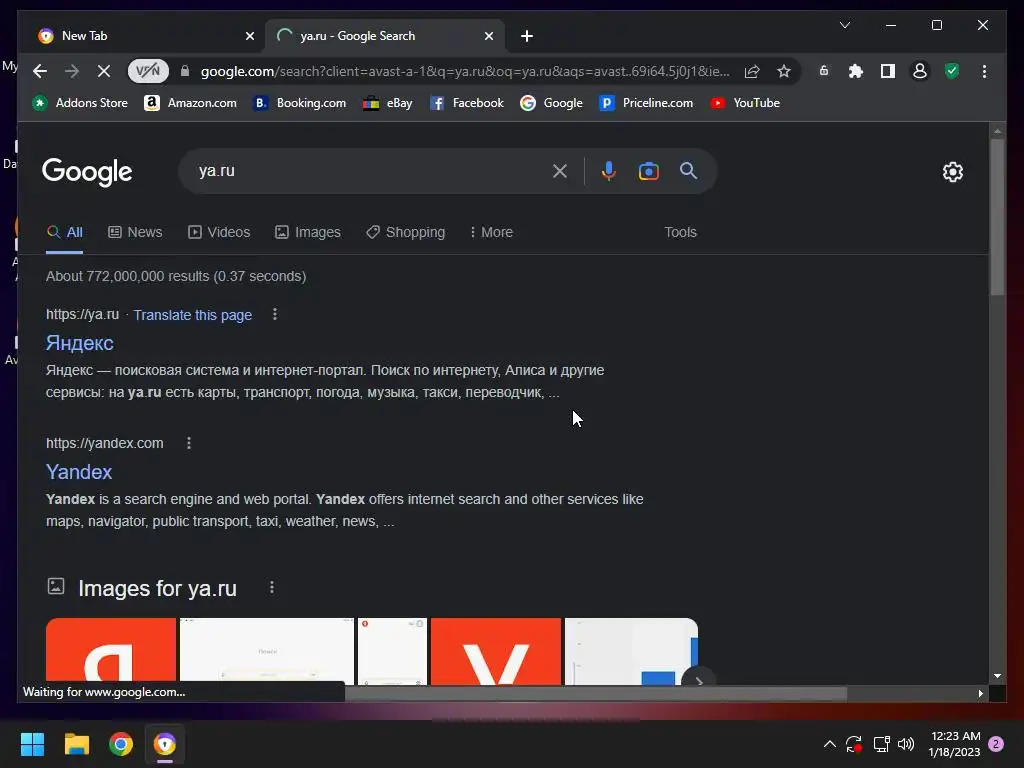Clear the search query with X
The width and height of the screenshot is (1024, 768).
point(560,171)
